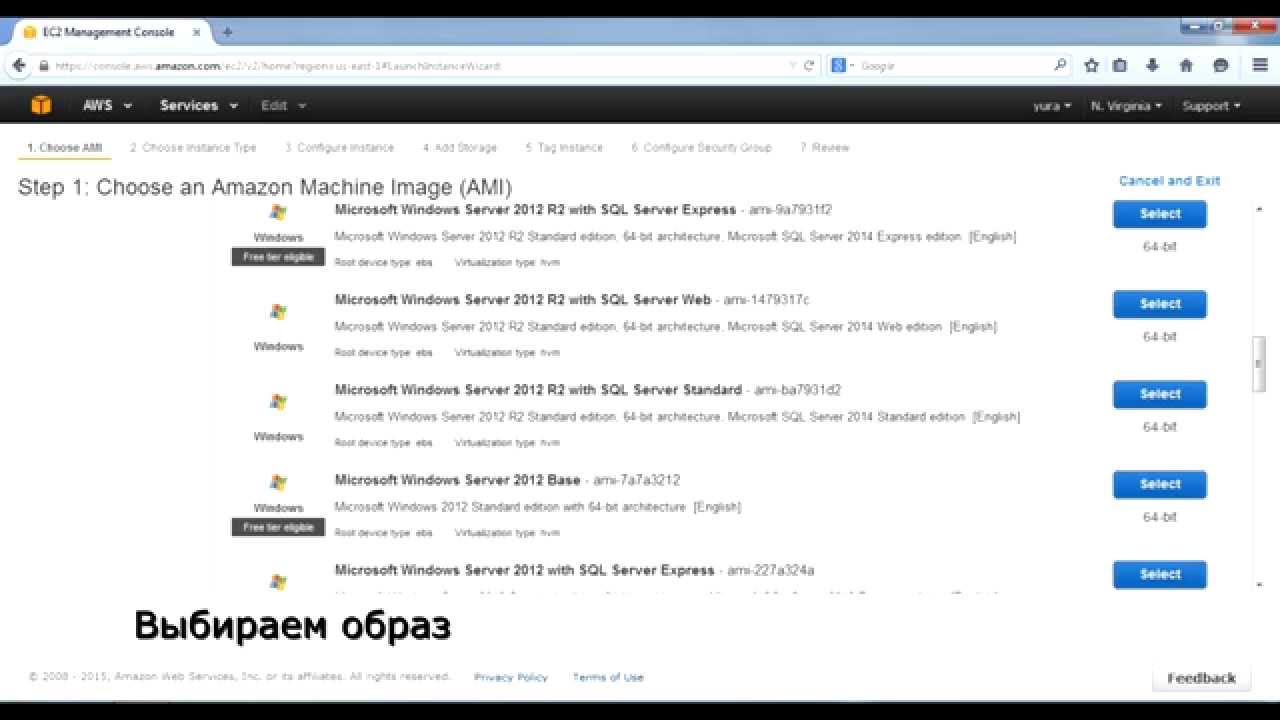
Task: Open the downloads arrow icon
Action: tap(1152, 65)
